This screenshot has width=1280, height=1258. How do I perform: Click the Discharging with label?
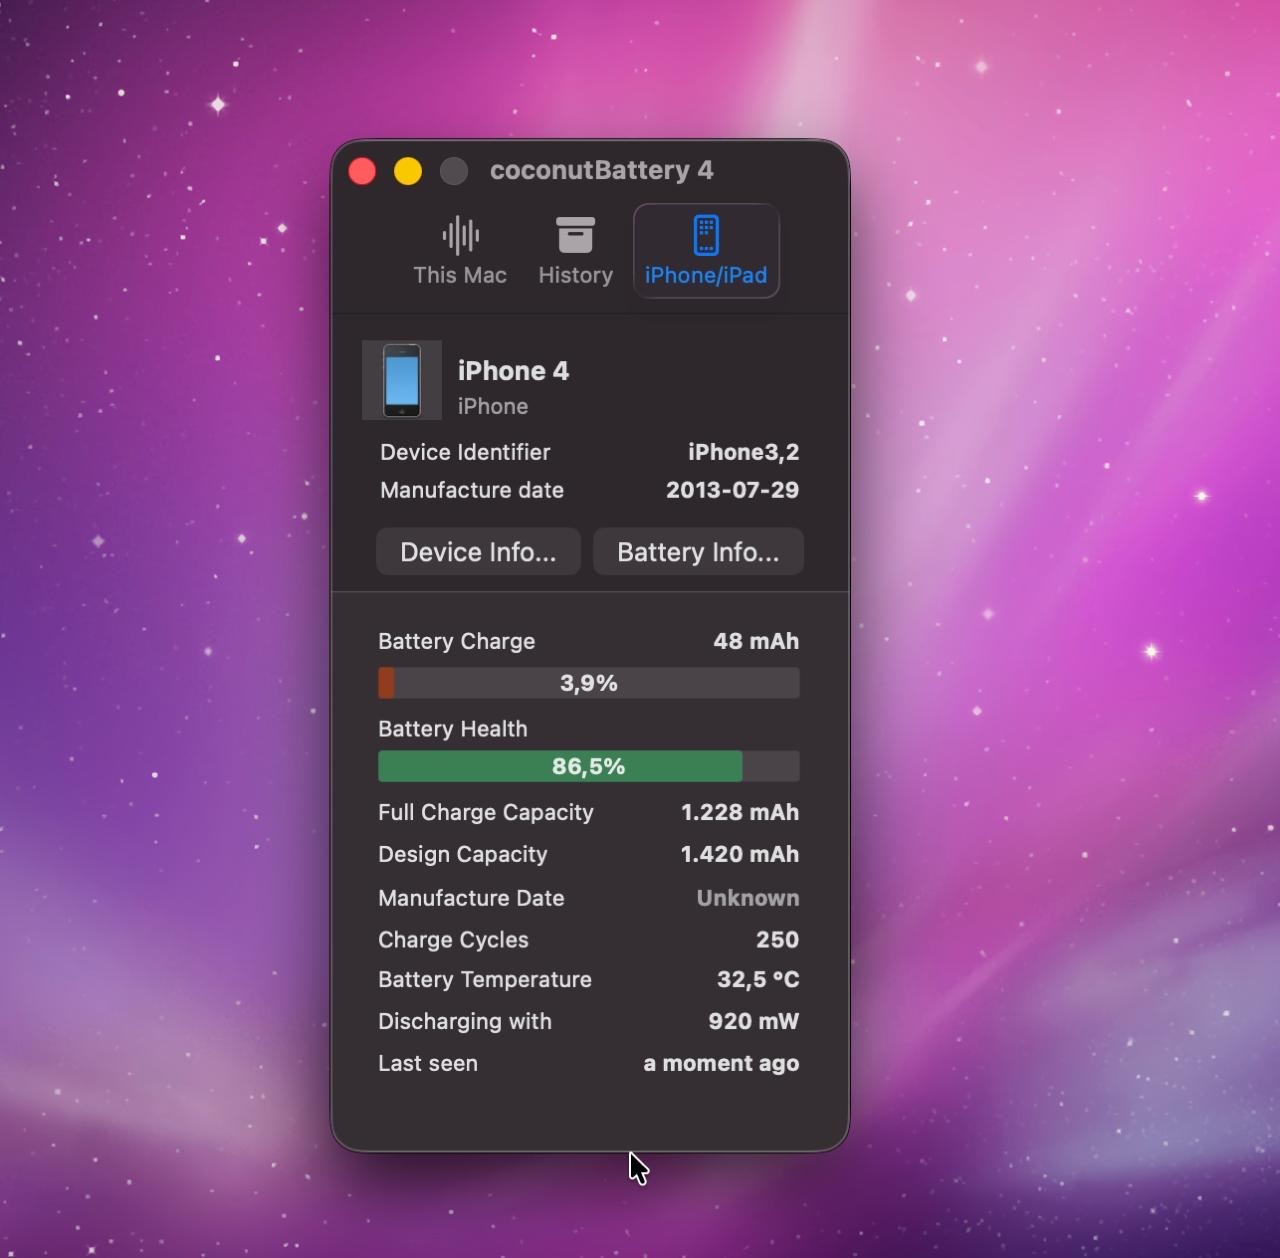(465, 1021)
